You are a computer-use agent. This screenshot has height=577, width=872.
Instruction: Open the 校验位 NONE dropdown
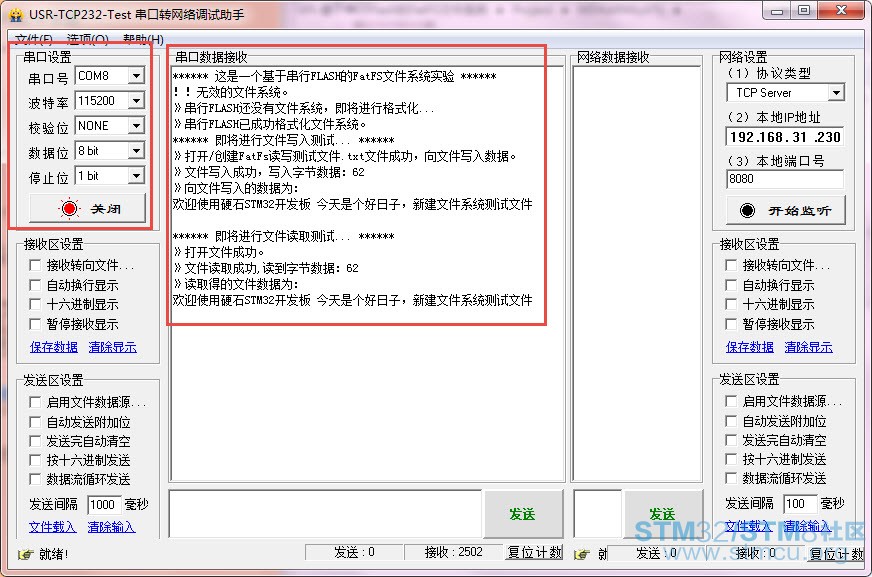coord(136,126)
